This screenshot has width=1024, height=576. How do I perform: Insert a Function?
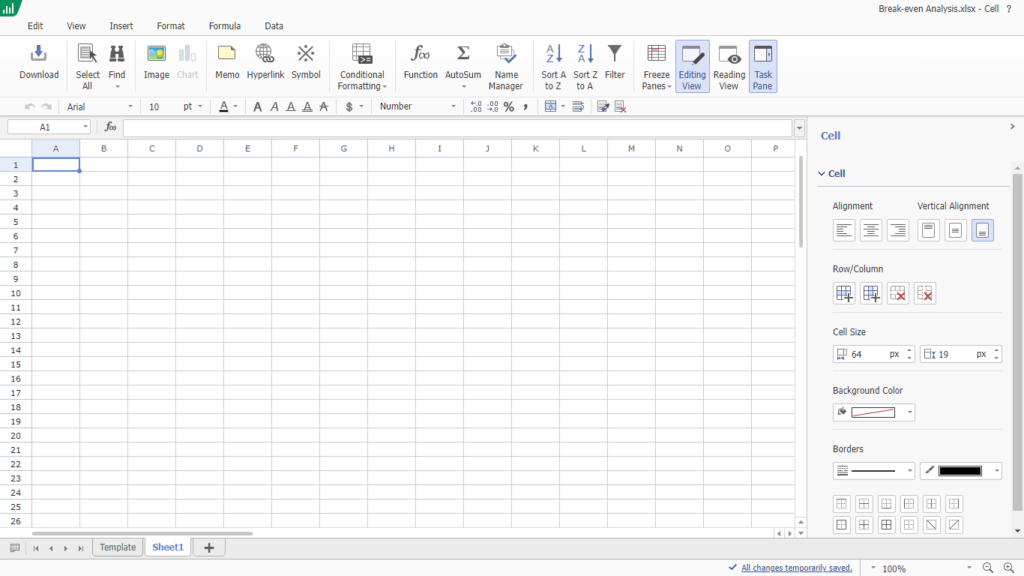[x=420, y=63]
